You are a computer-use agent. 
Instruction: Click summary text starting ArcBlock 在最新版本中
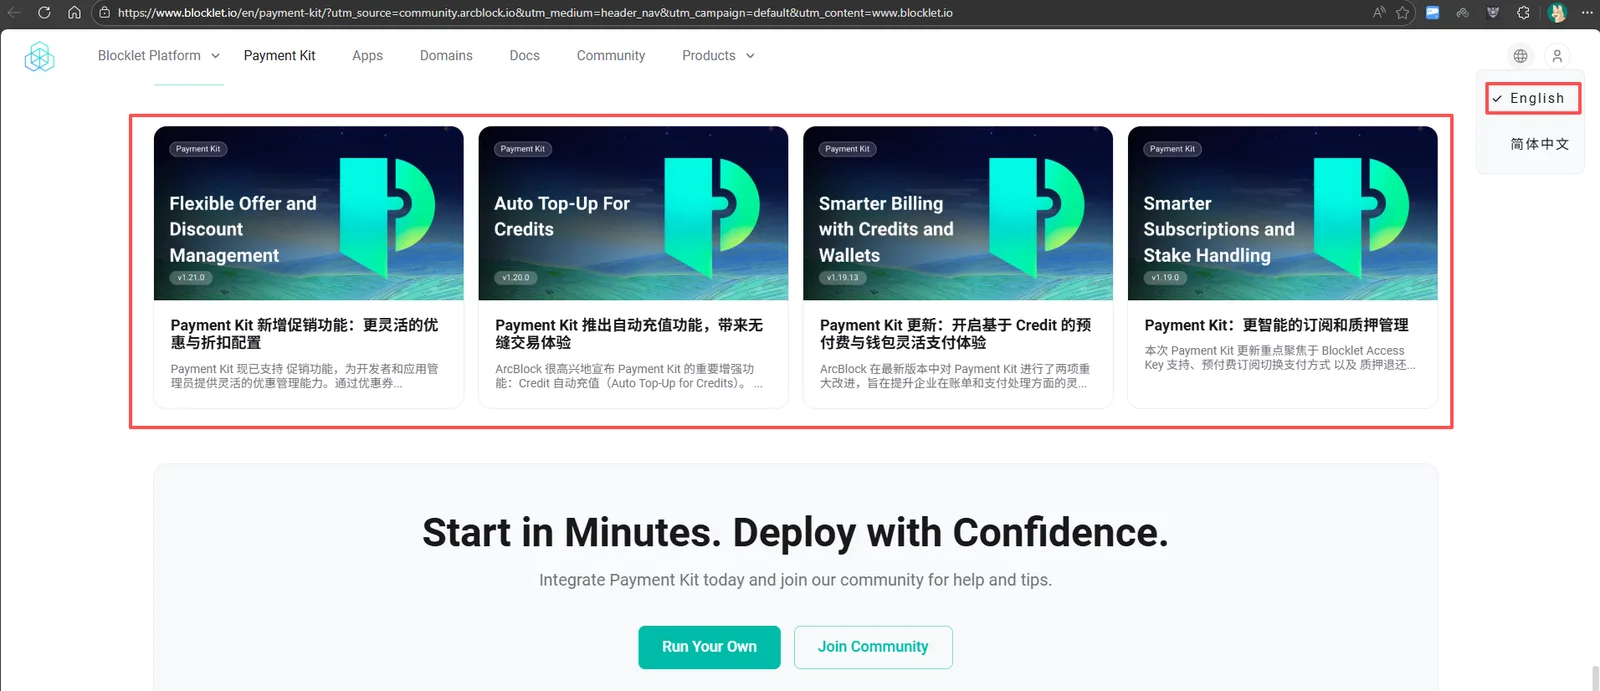tap(955, 376)
